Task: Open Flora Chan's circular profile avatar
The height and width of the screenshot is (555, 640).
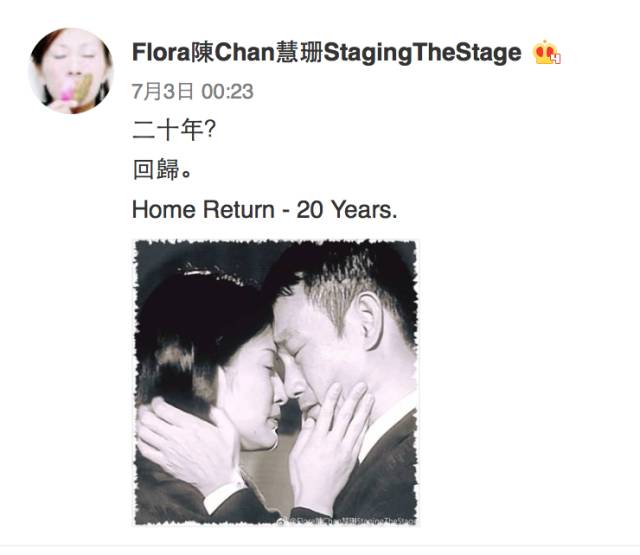Action: (71, 71)
